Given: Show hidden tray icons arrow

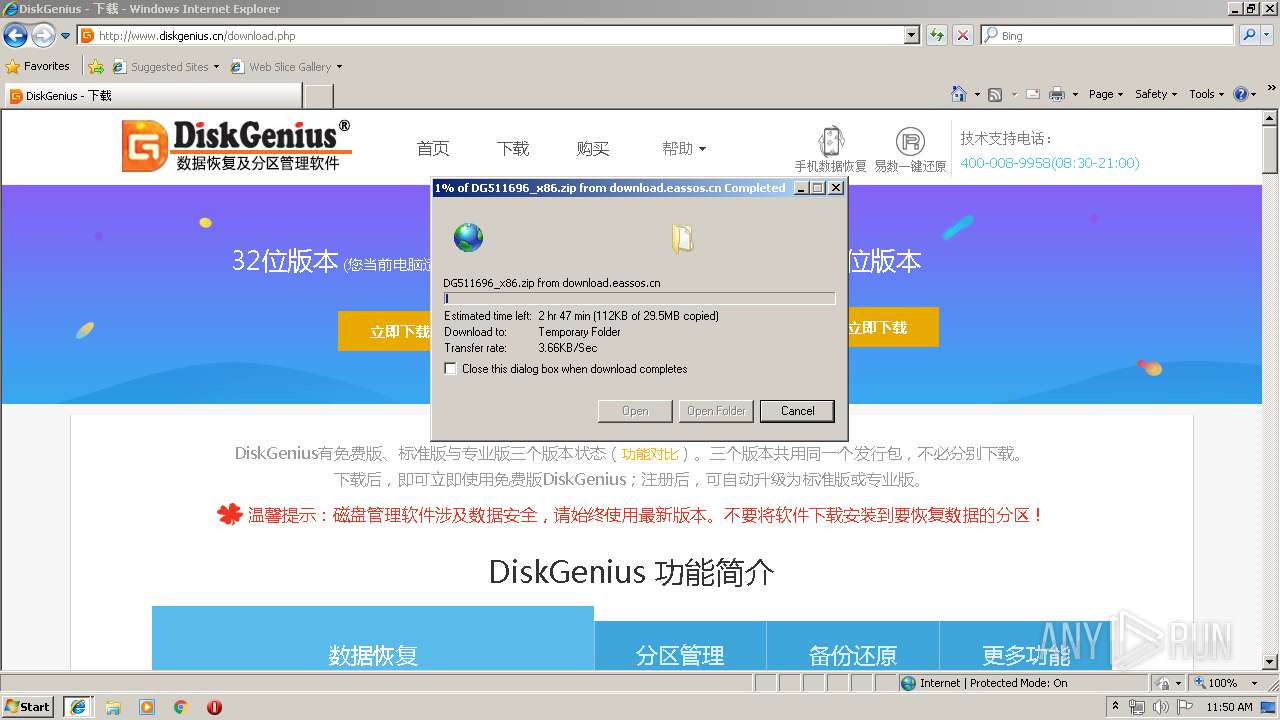Looking at the screenshot, I should coord(1116,707).
